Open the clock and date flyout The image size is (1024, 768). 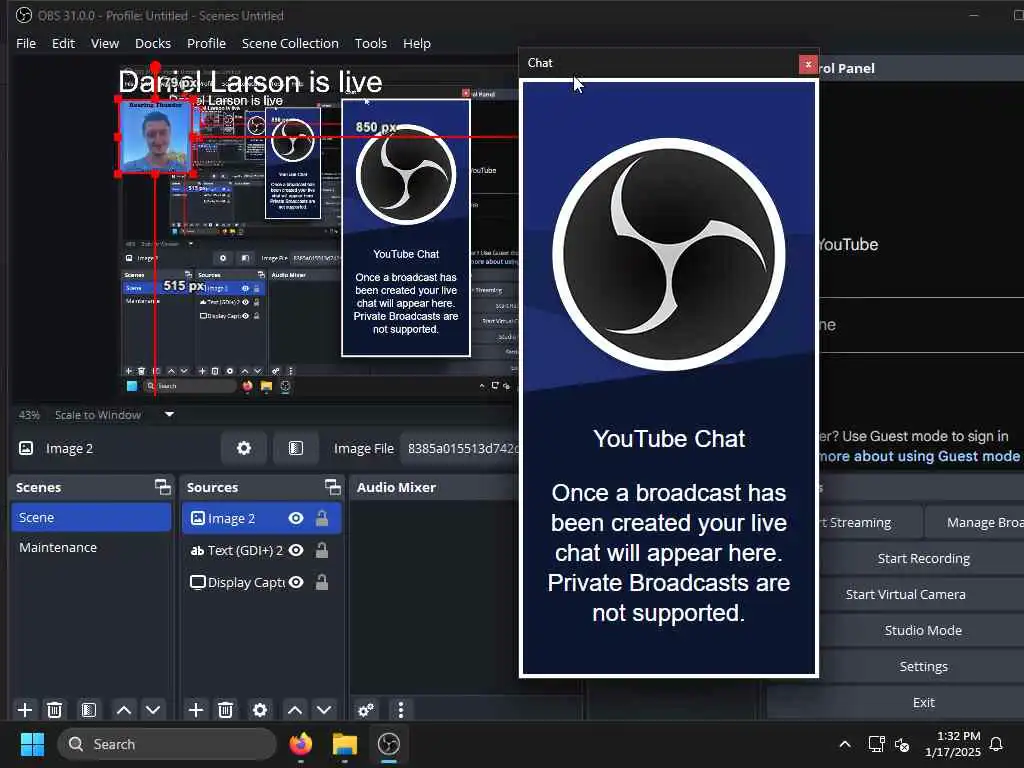pos(953,744)
